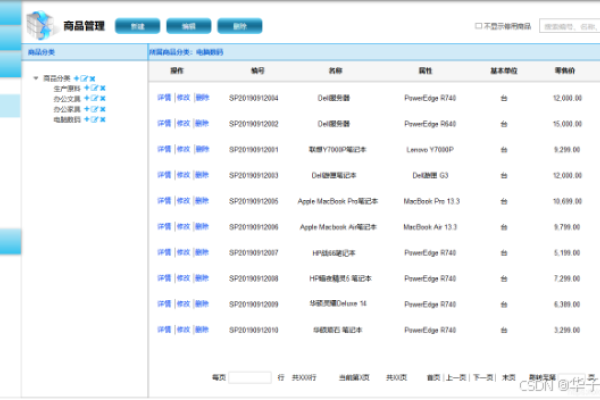
Task: Click the edit icon beside 生产原料
Action: tap(94, 88)
